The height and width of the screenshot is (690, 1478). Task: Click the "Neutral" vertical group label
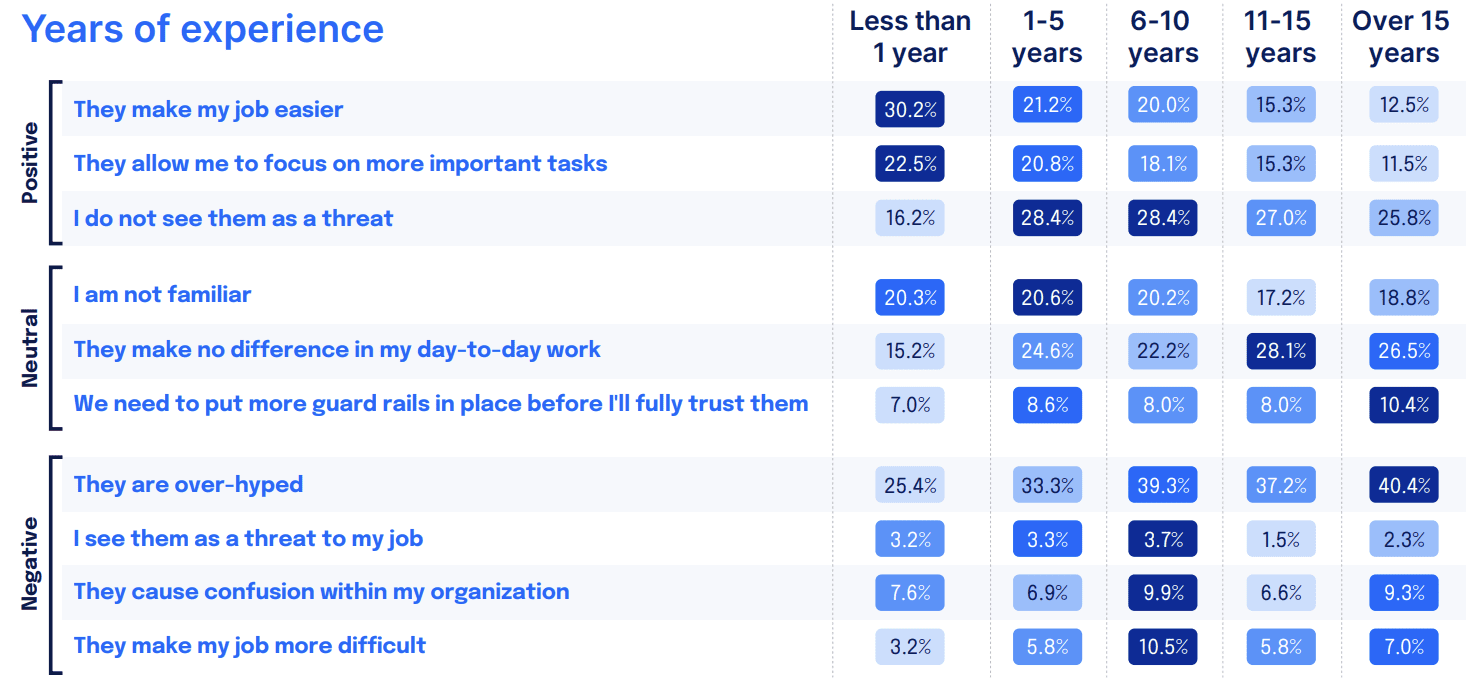pyautogui.click(x=31, y=348)
